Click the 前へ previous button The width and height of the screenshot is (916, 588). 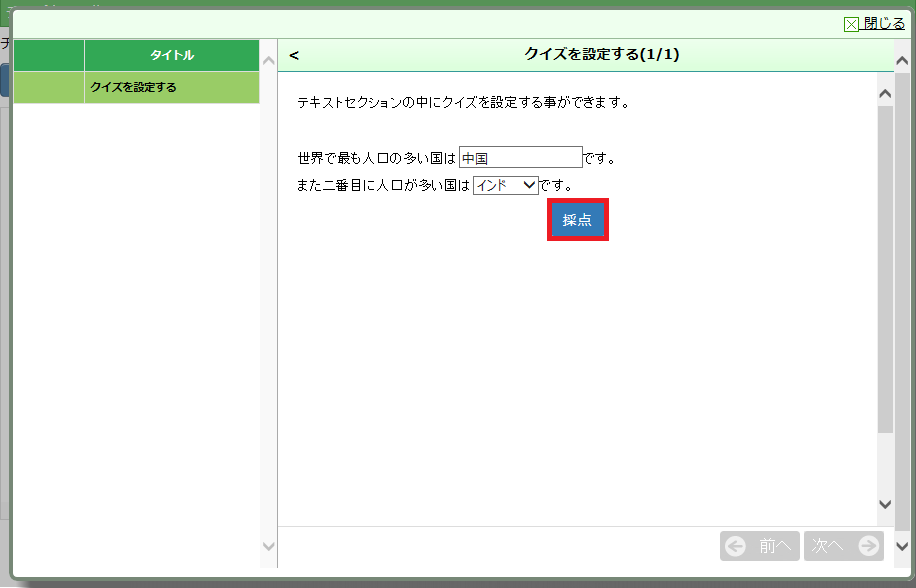pyautogui.click(x=761, y=546)
